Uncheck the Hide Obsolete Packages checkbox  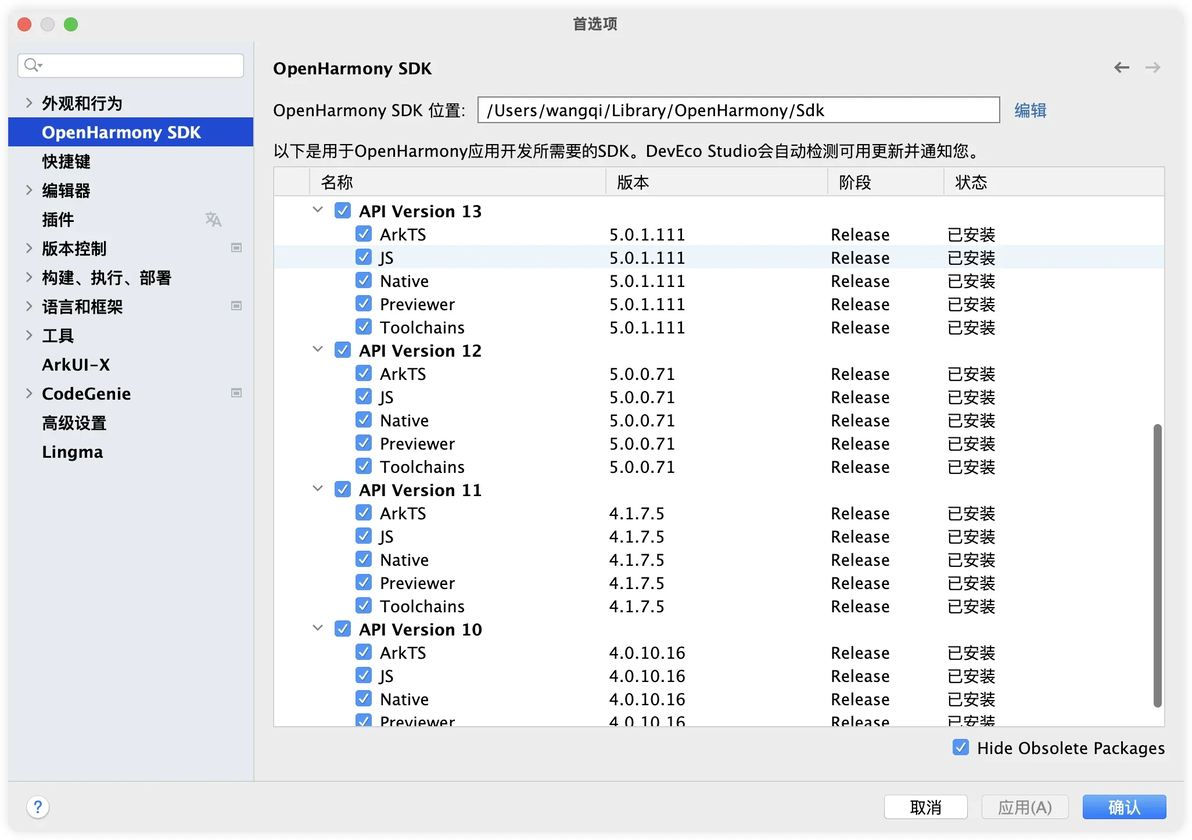[x=961, y=747]
